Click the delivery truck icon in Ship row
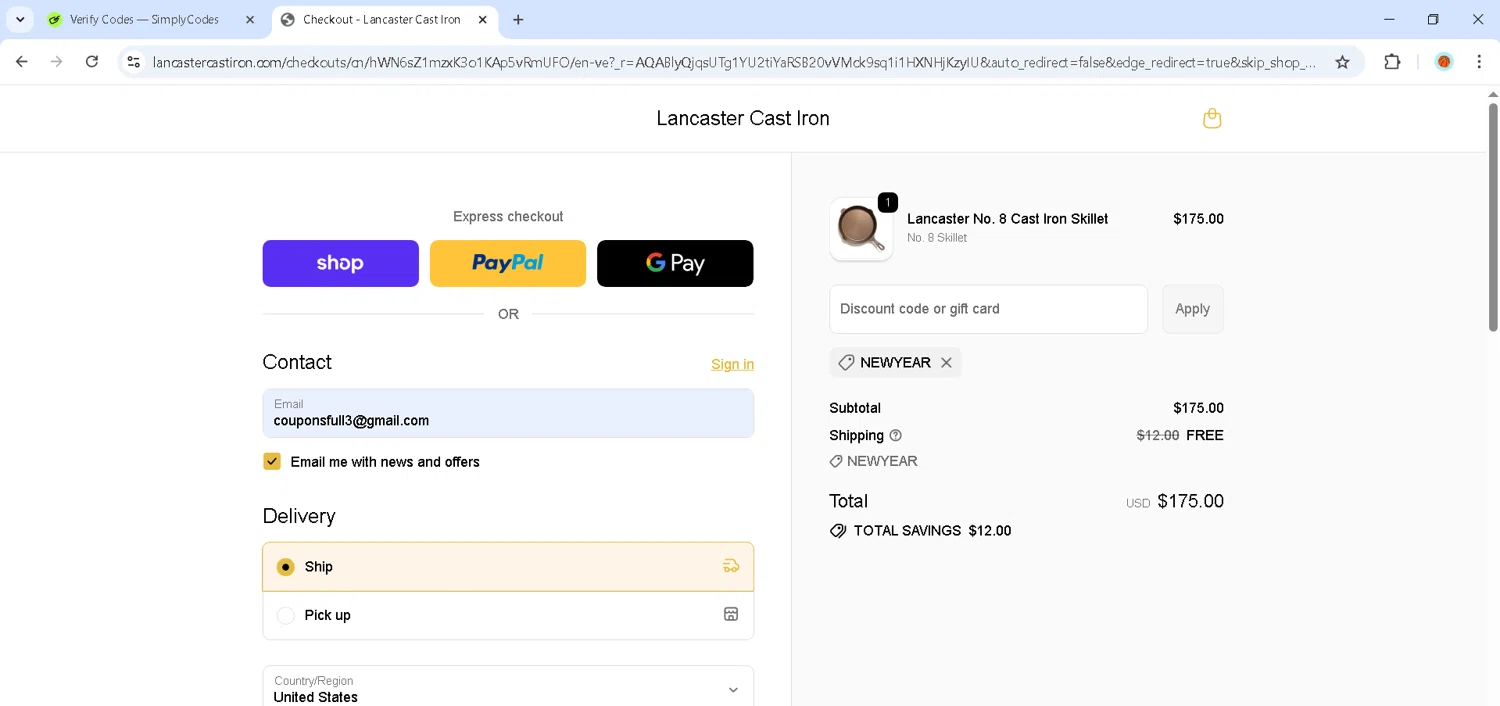The image size is (1500, 706). (x=731, y=566)
